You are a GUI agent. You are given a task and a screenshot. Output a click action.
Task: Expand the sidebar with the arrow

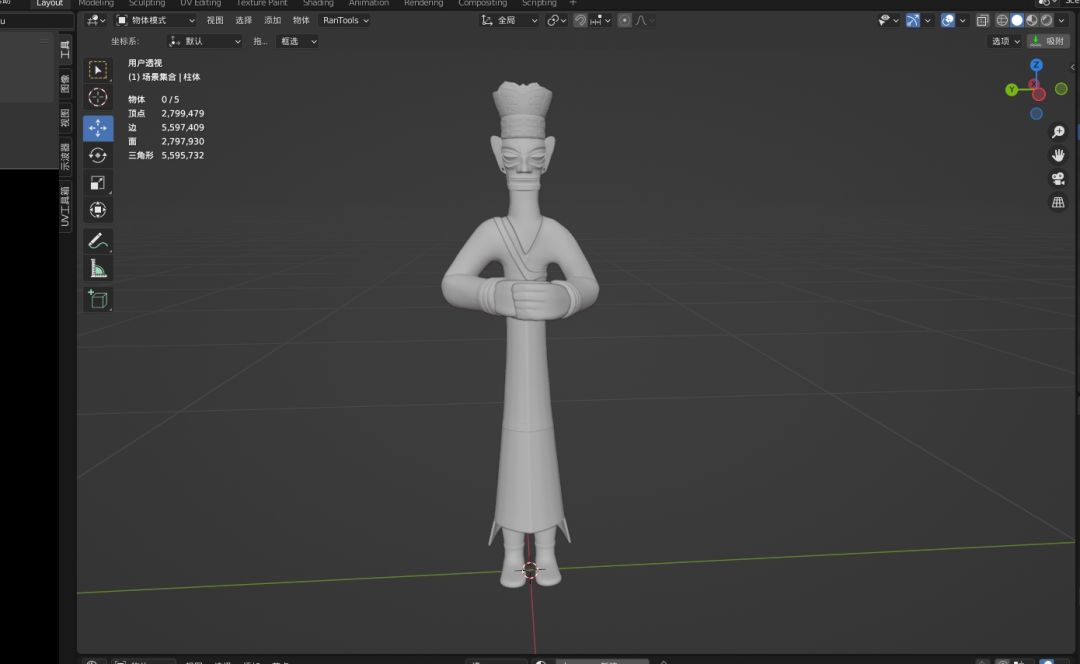pos(1072,67)
